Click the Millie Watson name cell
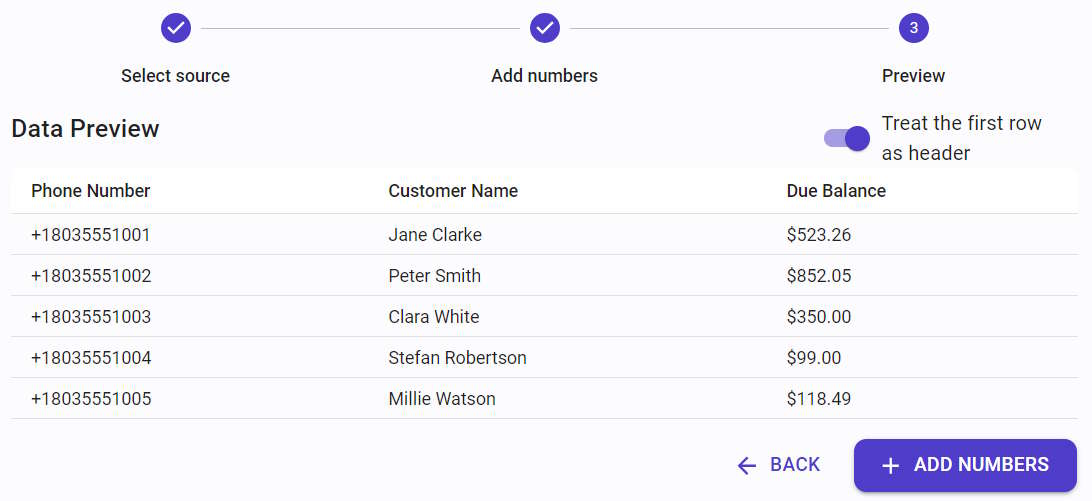1092x501 pixels. pyautogui.click(x=442, y=399)
